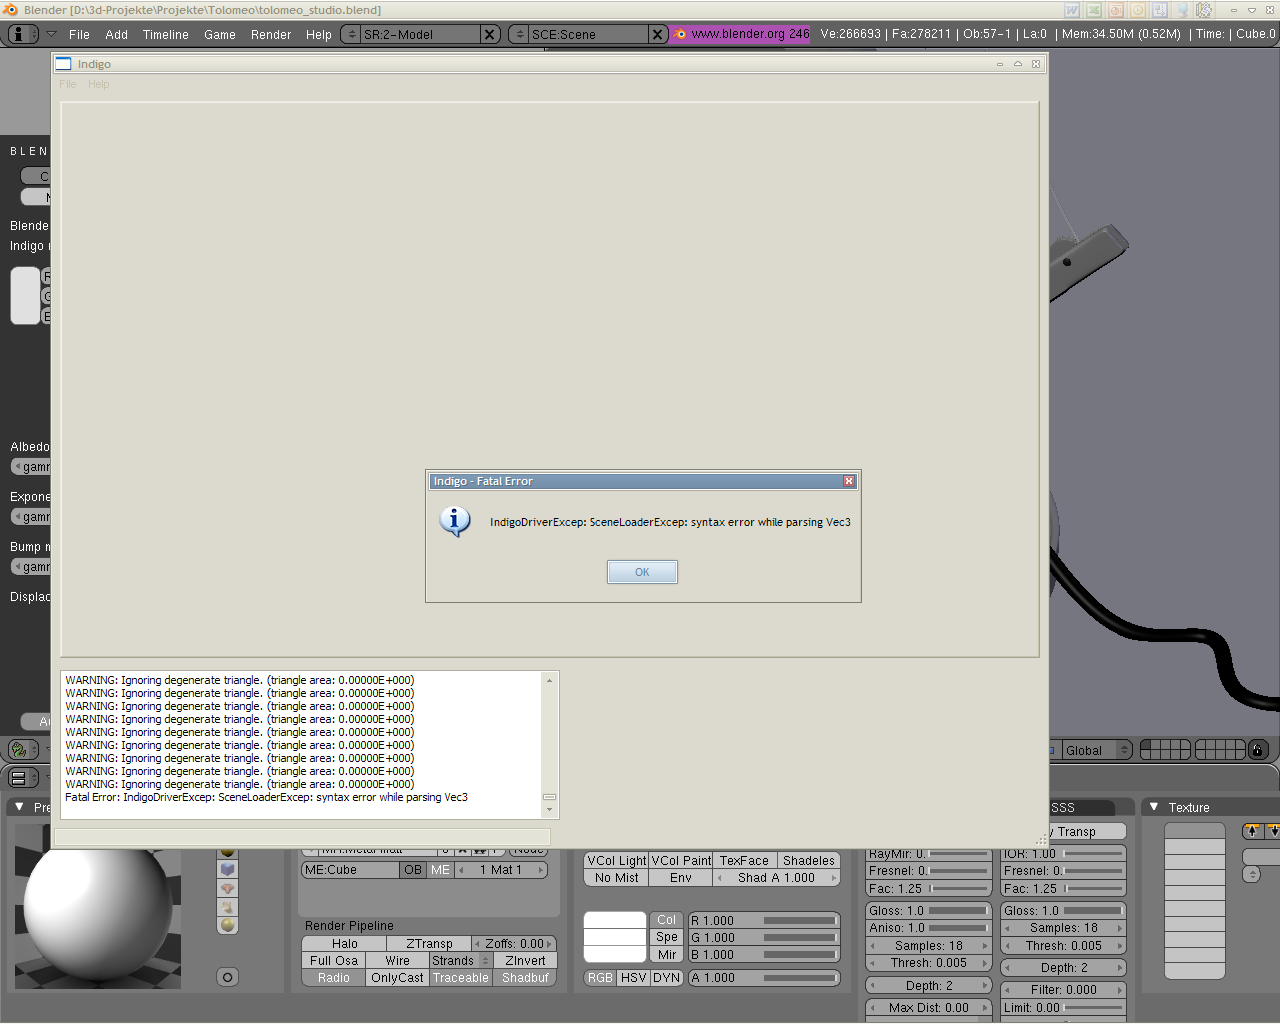Select monkey preview shape icon
The height and width of the screenshot is (1024, 1280).
[x=228, y=888]
